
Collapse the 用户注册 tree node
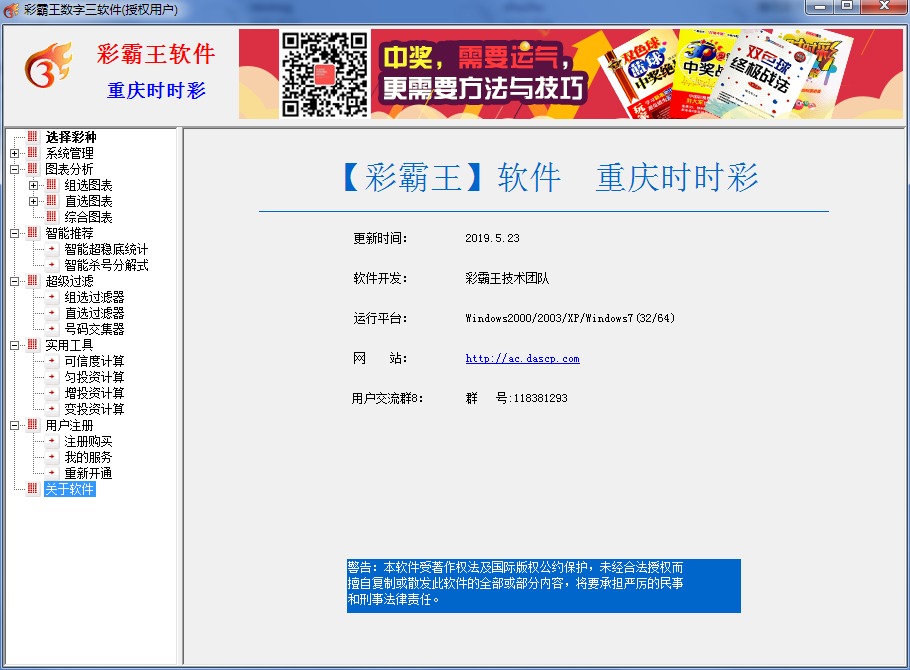point(14,425)
